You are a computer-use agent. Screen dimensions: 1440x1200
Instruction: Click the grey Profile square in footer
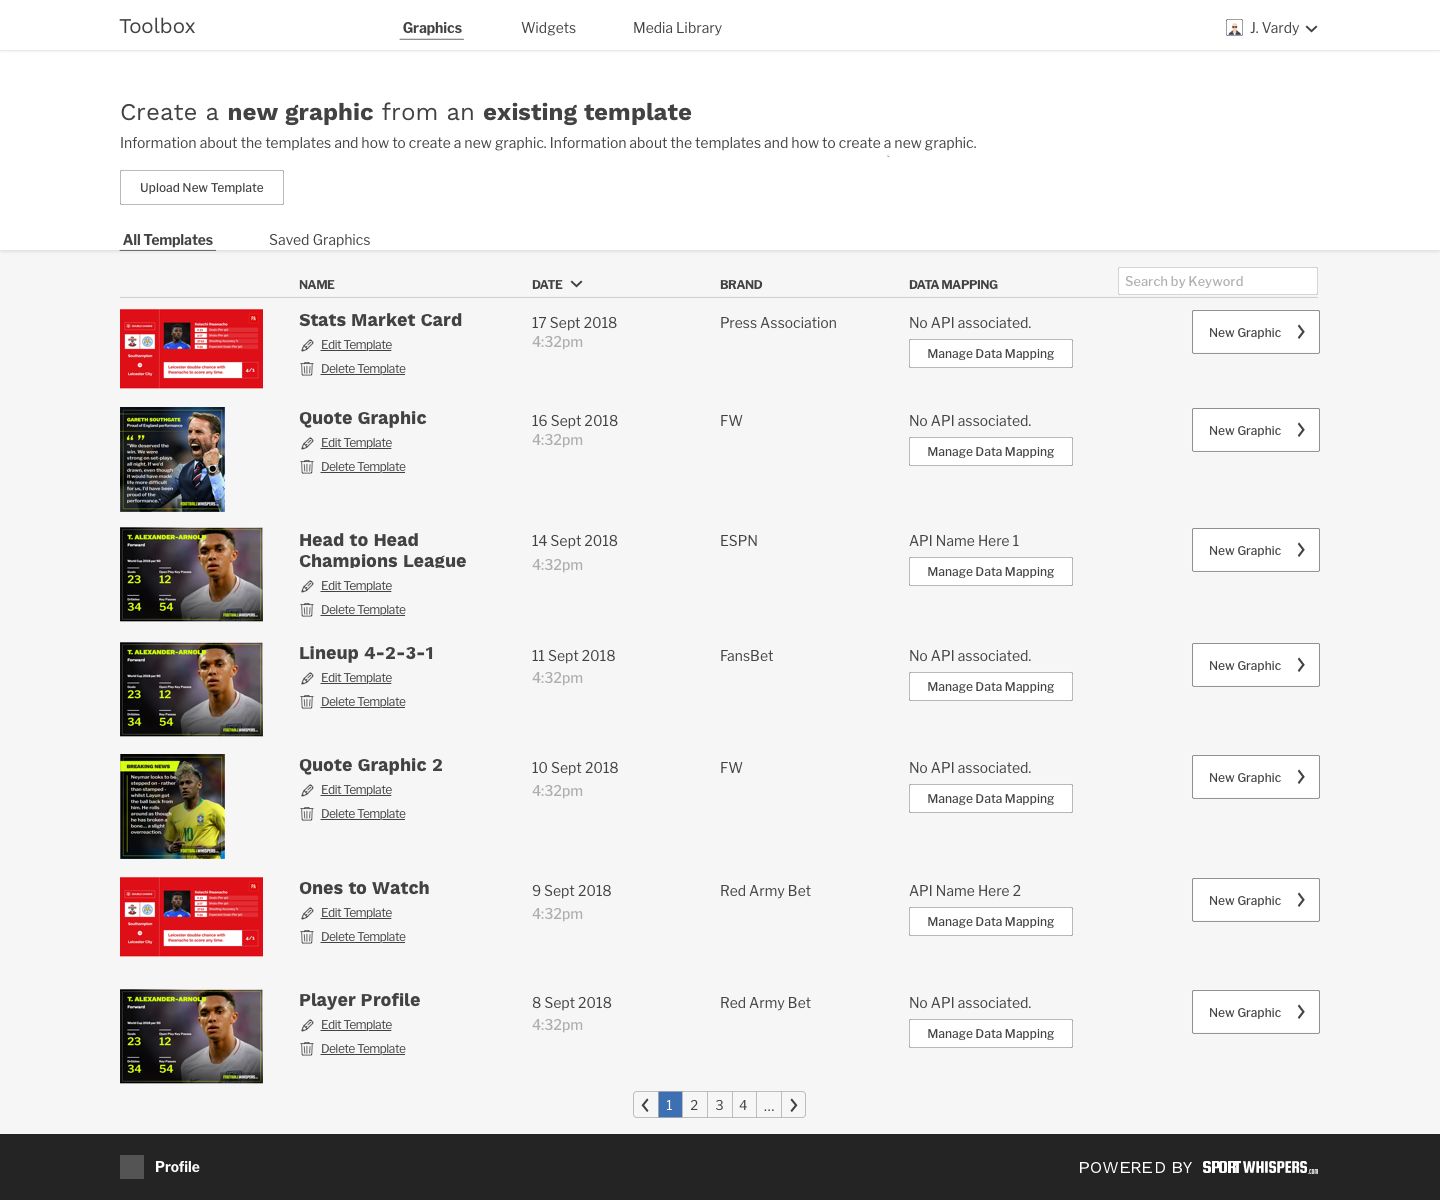click(132, 1167)
